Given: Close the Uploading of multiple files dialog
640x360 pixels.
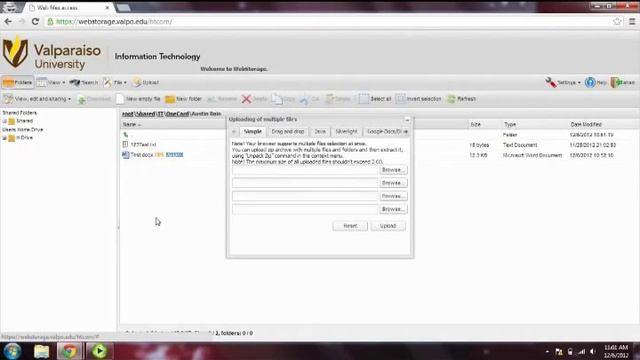Looking at the screenshot, I should point(407,120).
